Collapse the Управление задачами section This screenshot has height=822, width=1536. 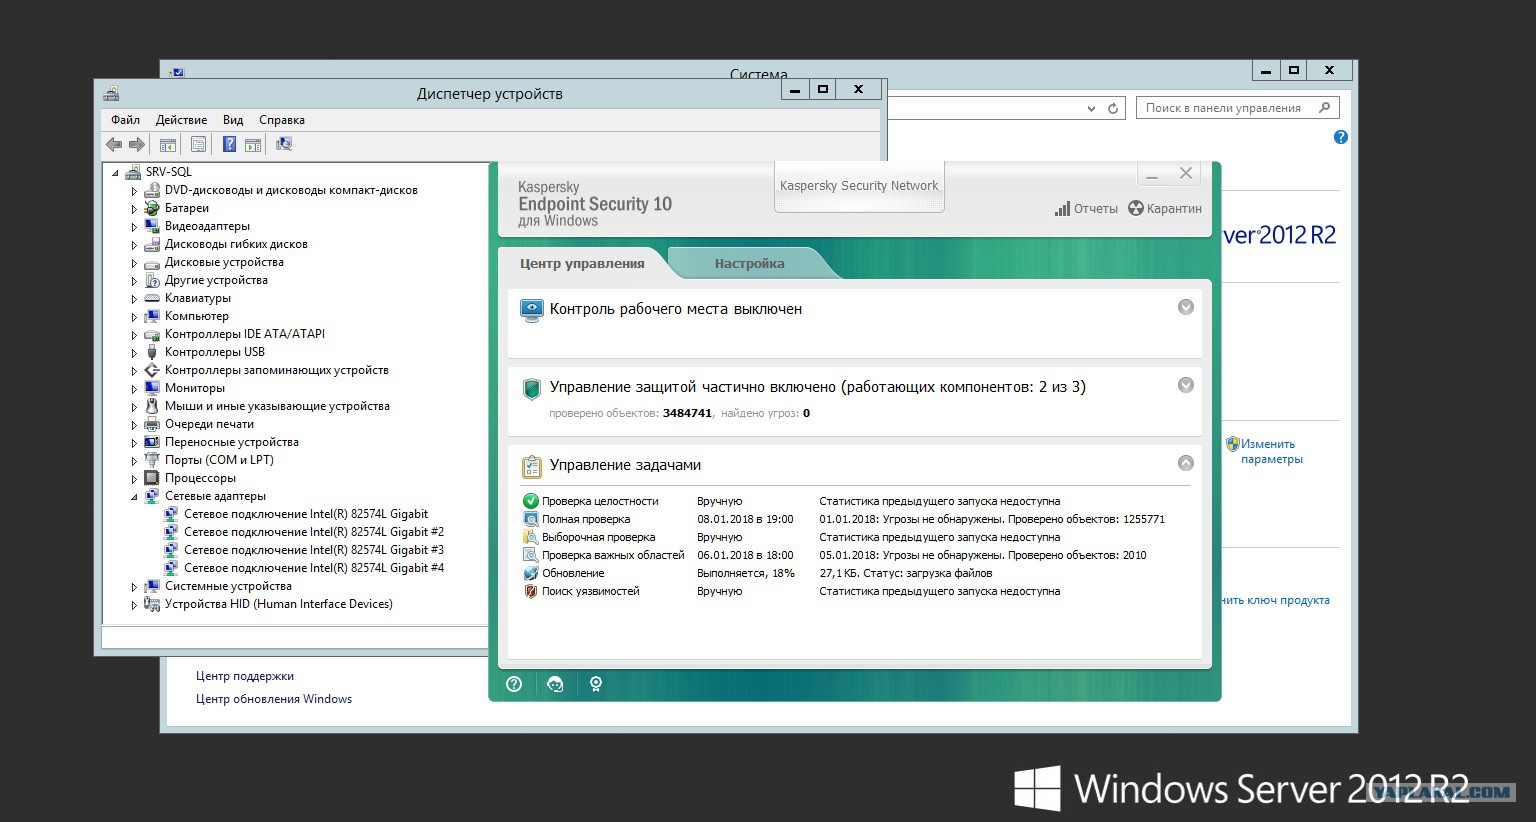pos(1185,463)
